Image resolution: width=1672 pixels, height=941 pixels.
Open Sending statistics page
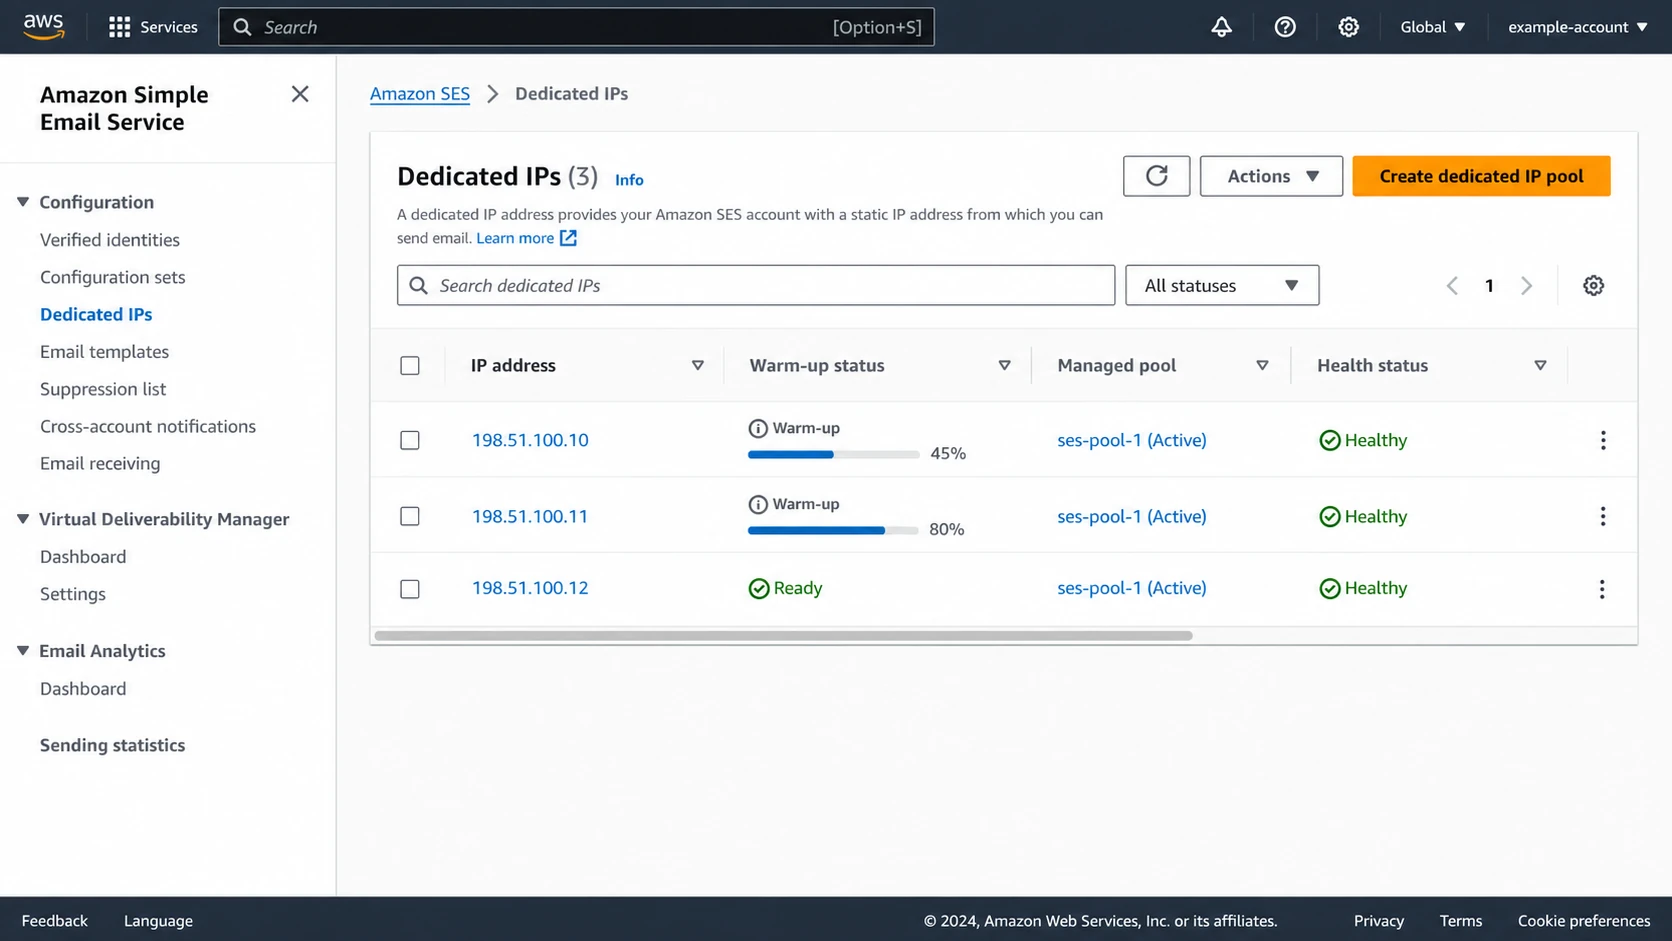point(112,745)
